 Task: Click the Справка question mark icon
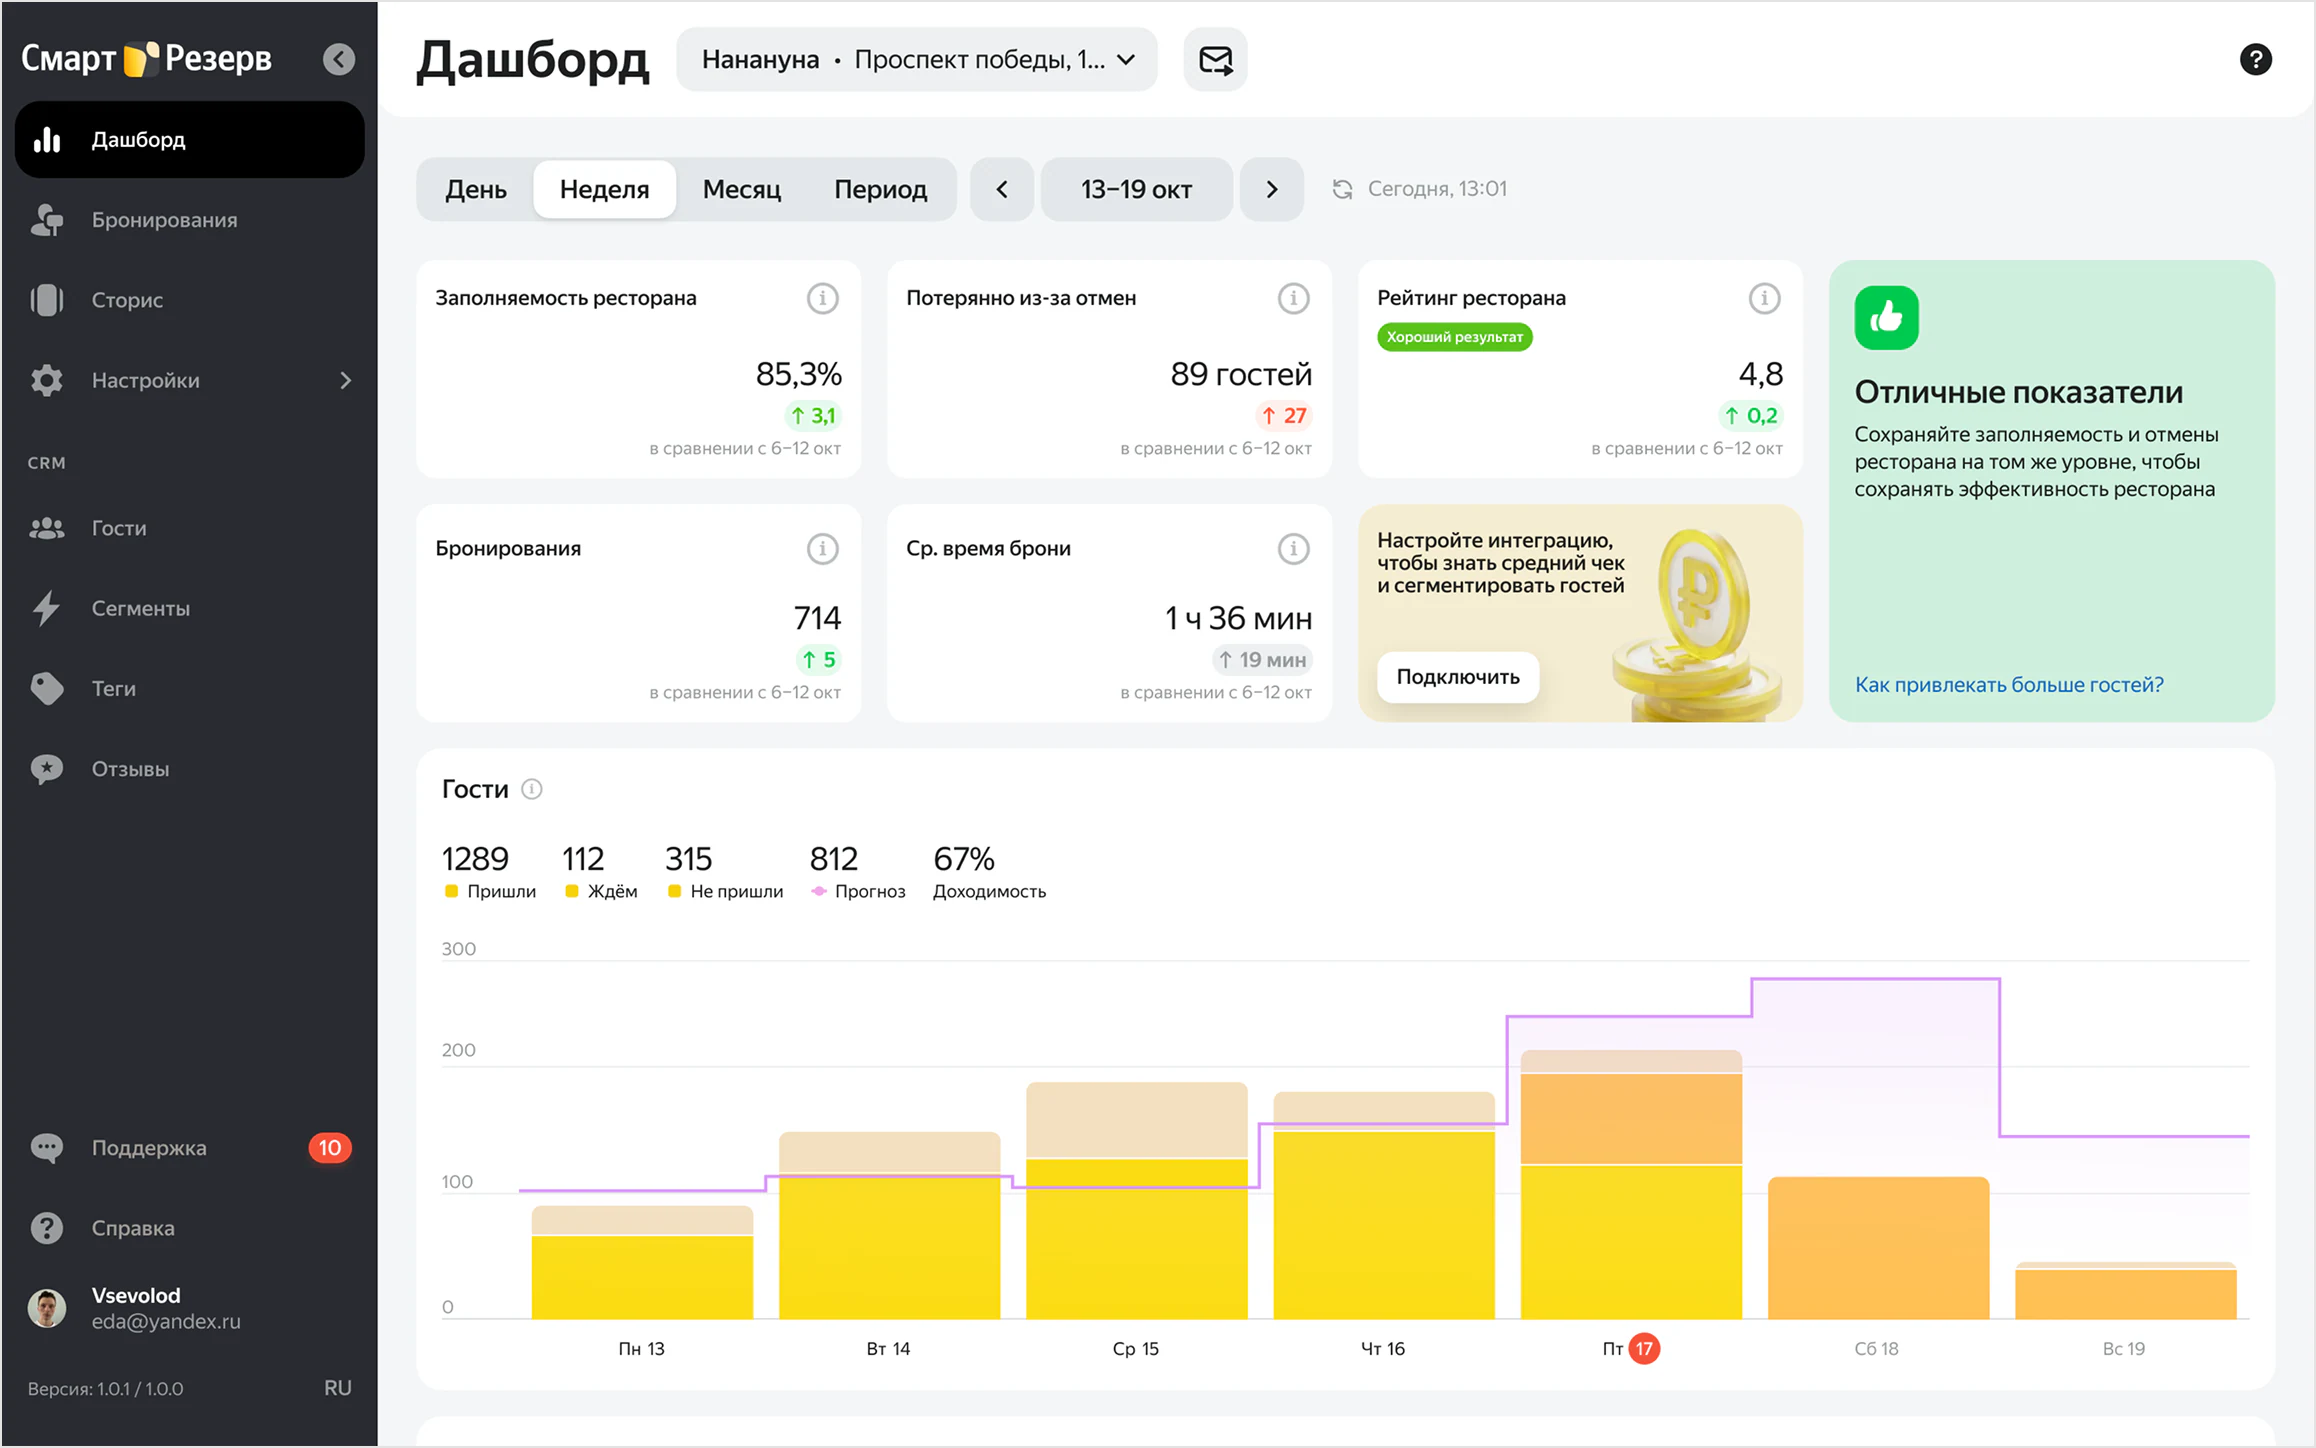pos(47,1228)
